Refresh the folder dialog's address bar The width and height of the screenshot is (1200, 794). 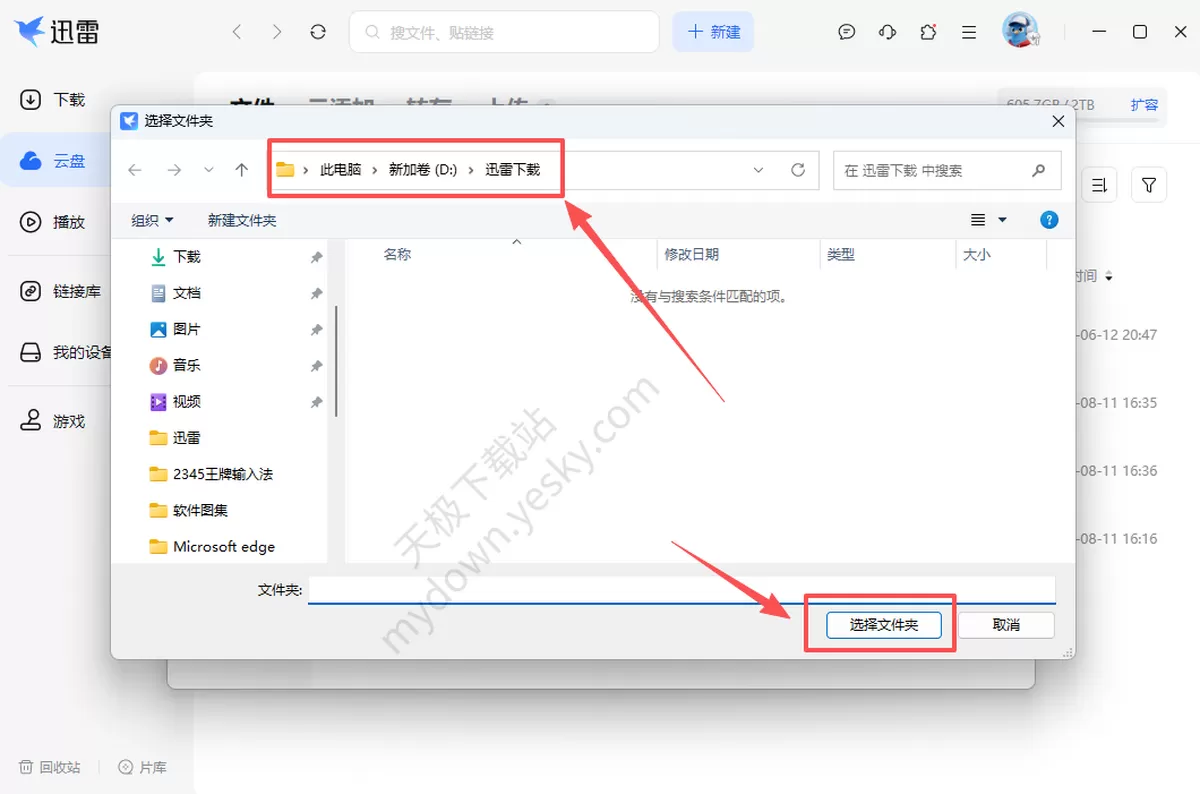(798, 170)
